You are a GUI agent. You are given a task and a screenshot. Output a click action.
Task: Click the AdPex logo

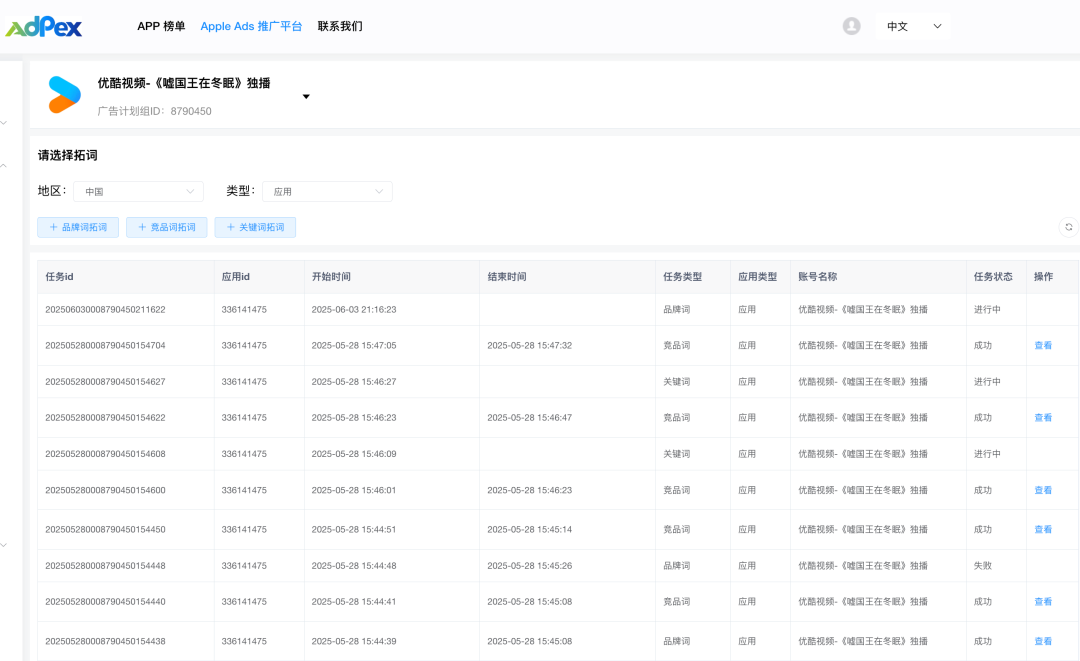coord(44,27)
